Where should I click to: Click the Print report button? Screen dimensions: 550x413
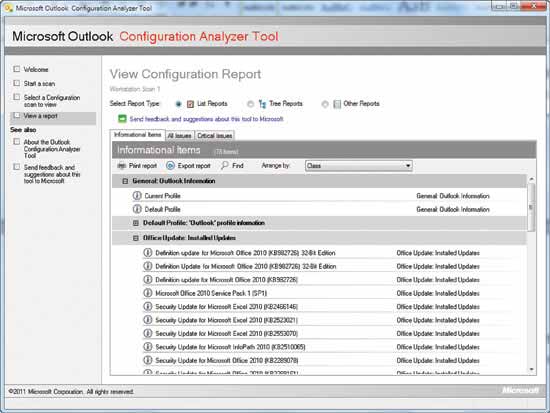pos(137,166)
